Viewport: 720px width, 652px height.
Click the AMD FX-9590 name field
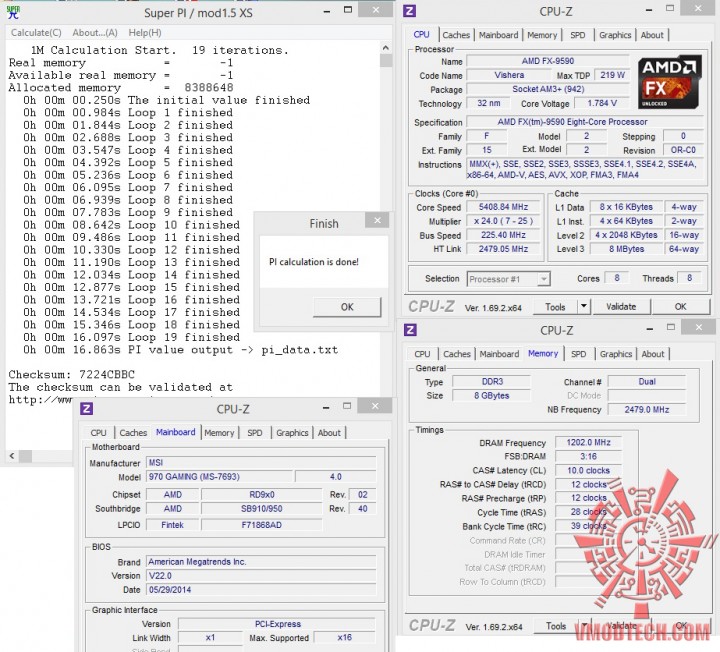(548, 61)
